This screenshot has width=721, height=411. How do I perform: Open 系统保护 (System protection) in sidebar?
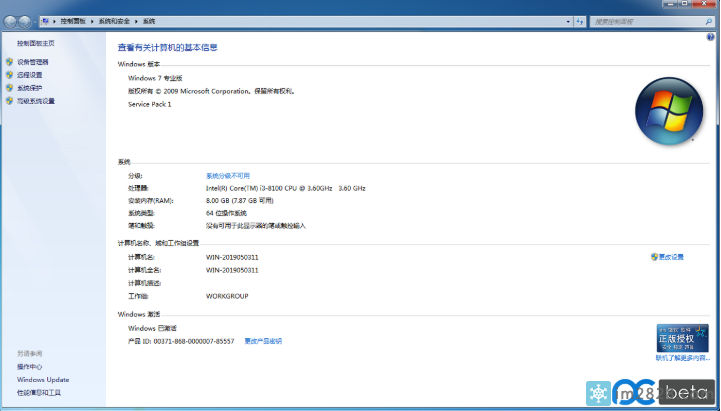point(29,88)
